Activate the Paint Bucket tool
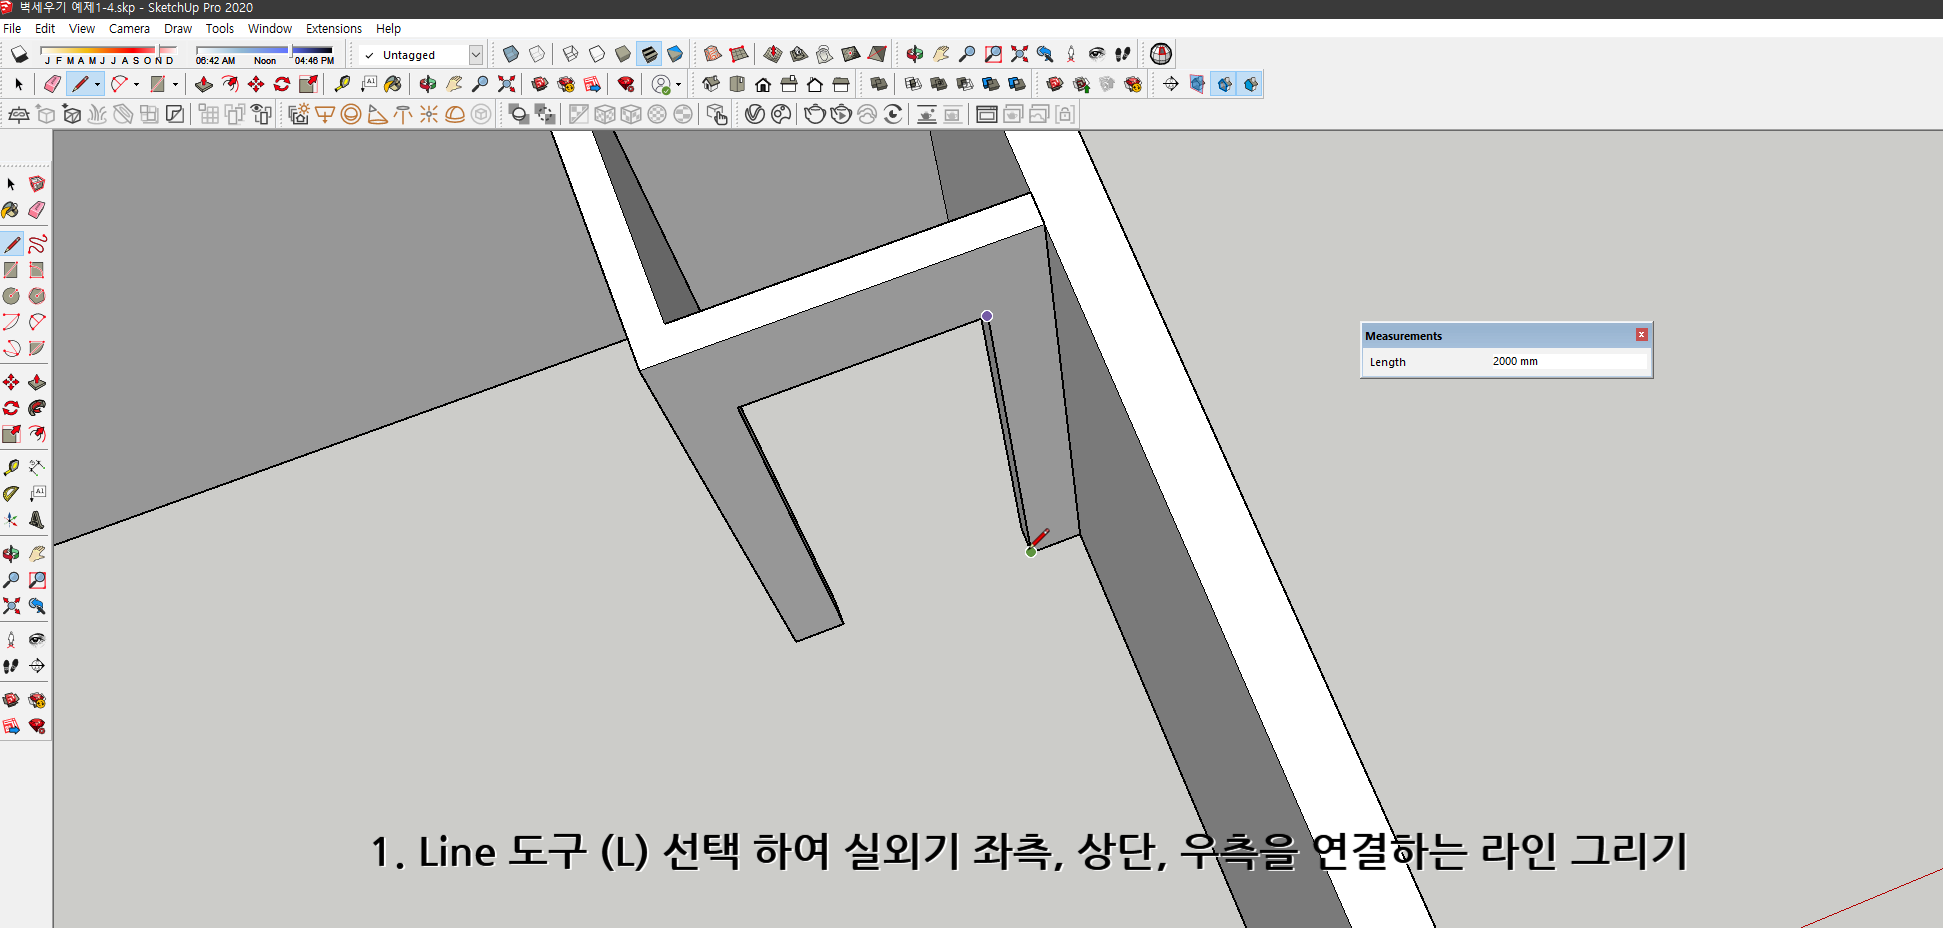 coord(392,84)
